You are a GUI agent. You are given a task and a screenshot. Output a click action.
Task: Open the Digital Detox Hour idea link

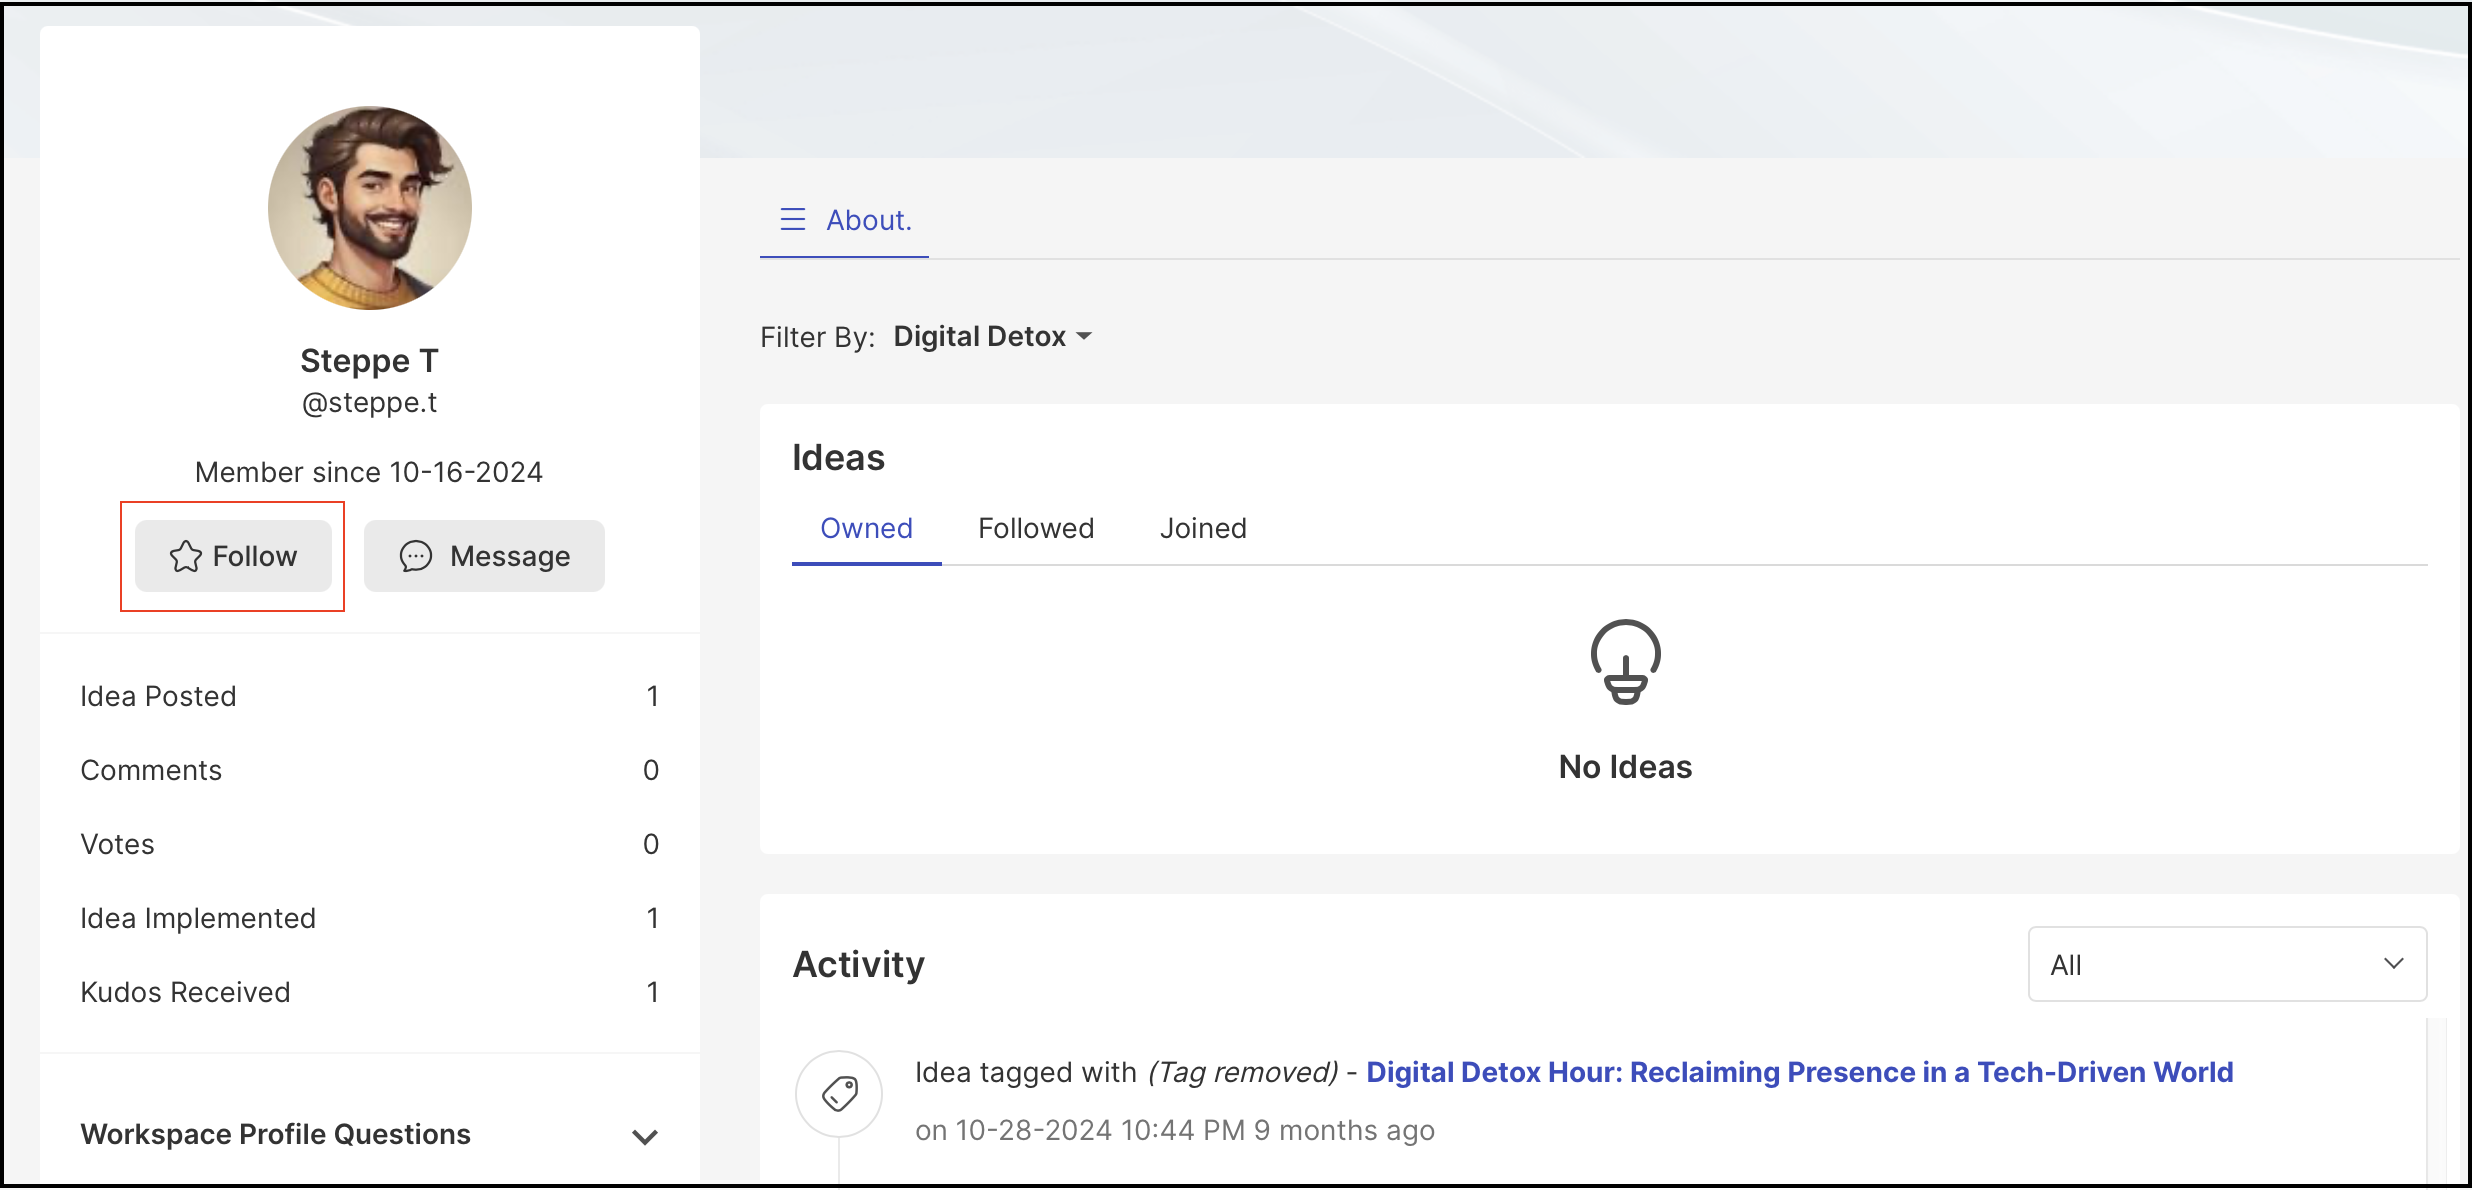1799,1072
